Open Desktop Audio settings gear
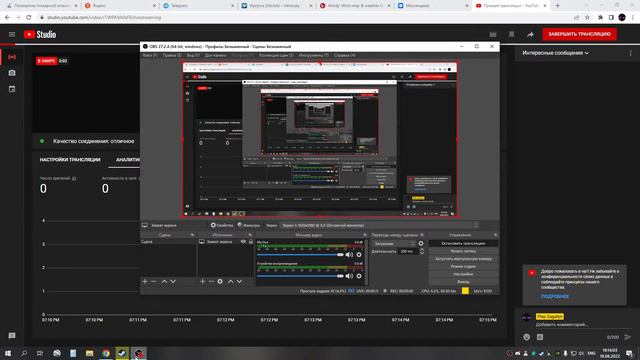640x360 pixels. [x=359, y=276]
